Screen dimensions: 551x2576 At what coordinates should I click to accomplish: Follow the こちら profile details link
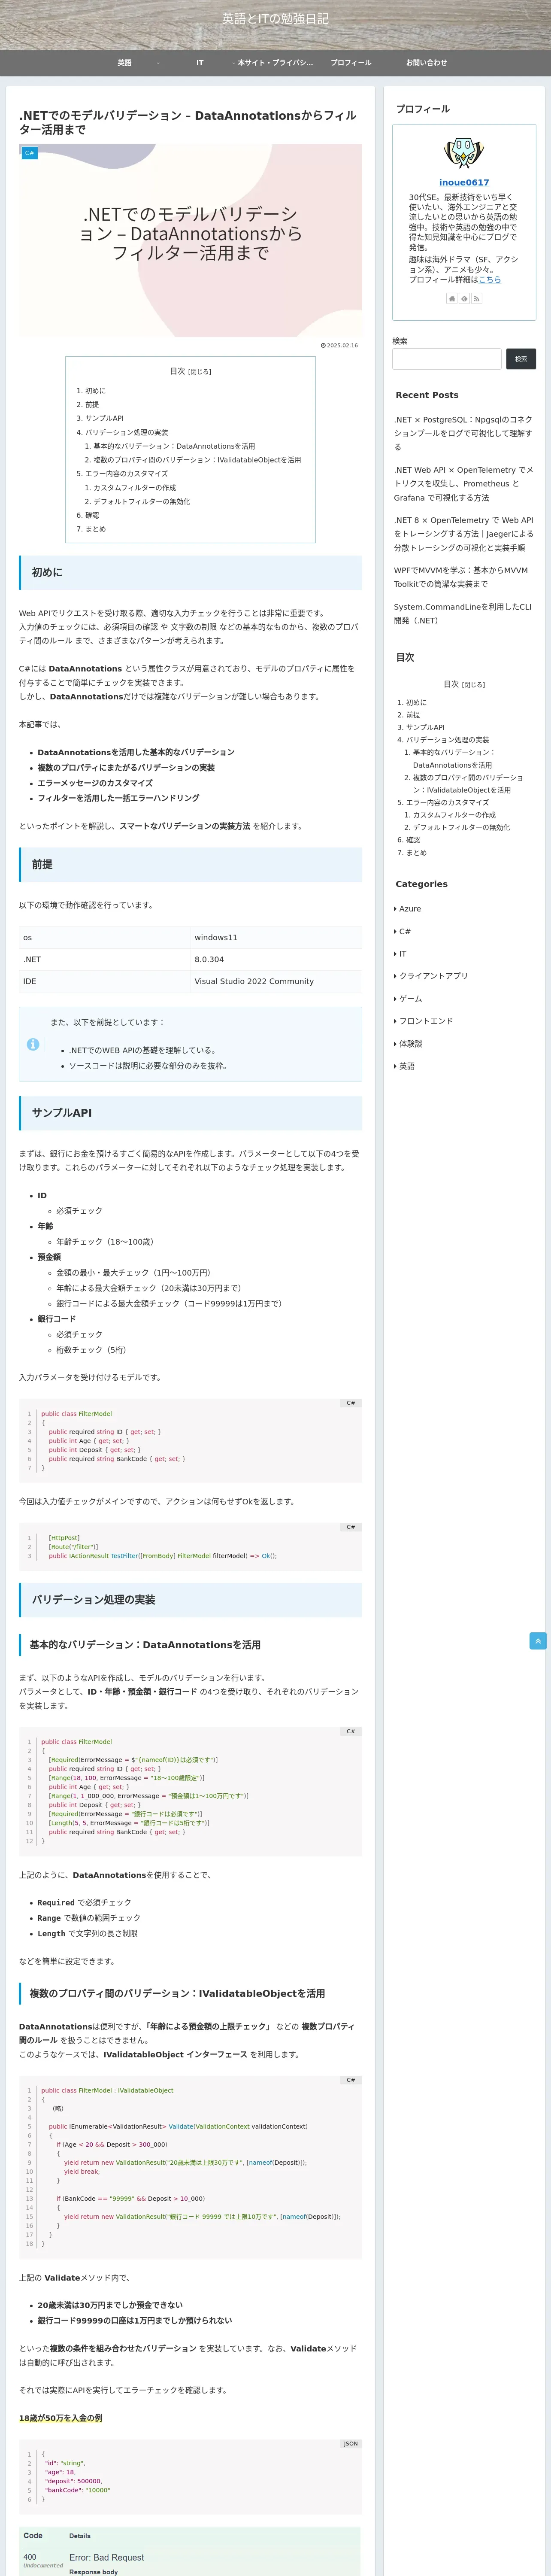point(489,279)
